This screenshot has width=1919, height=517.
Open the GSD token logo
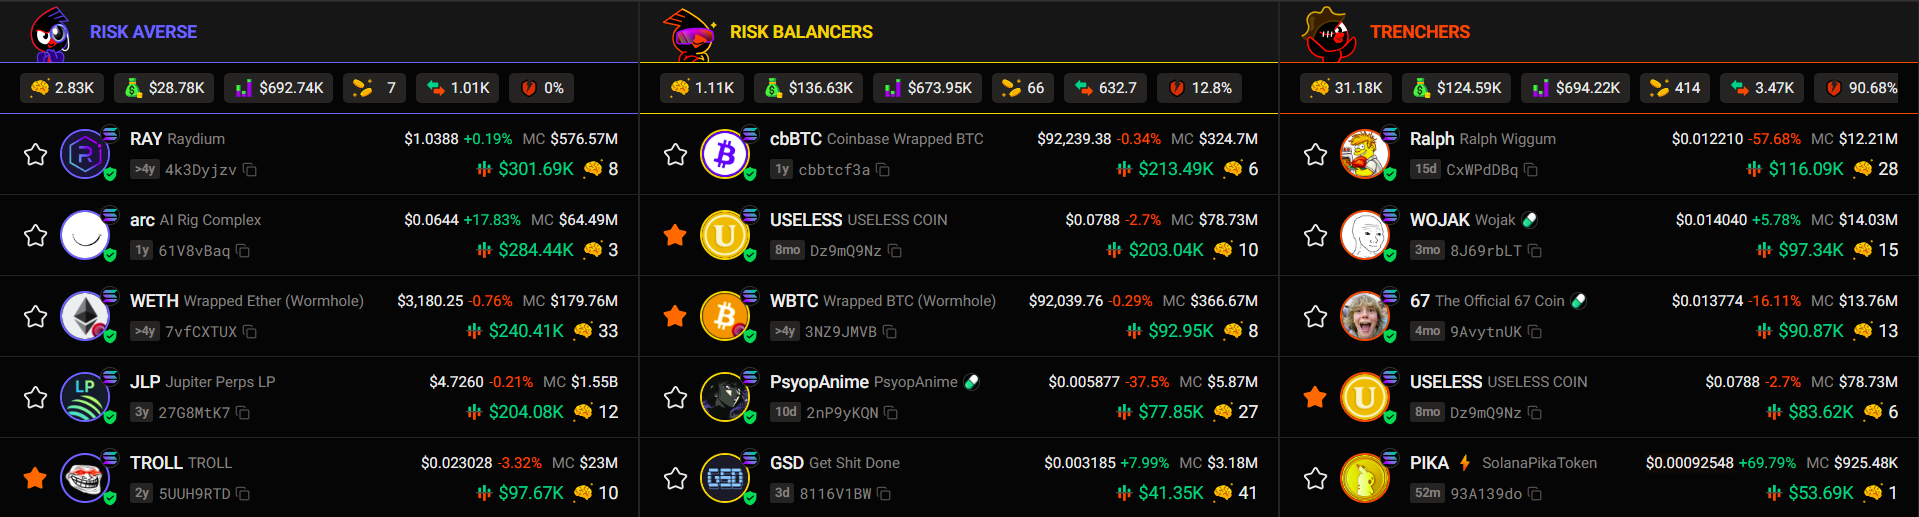tap(725, 478)
